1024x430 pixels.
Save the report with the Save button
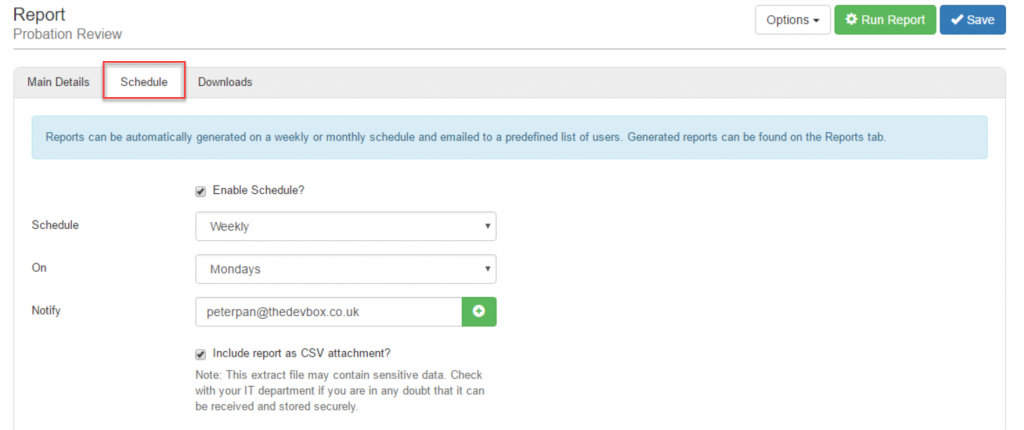point(972,20)
